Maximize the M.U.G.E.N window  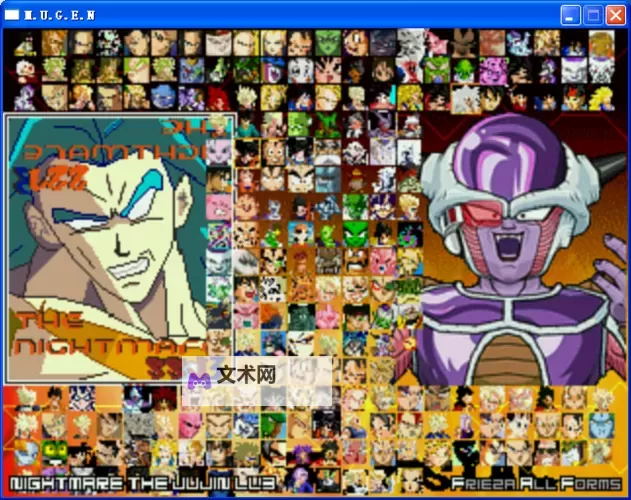pyautogui.click(x=593, y=14)
